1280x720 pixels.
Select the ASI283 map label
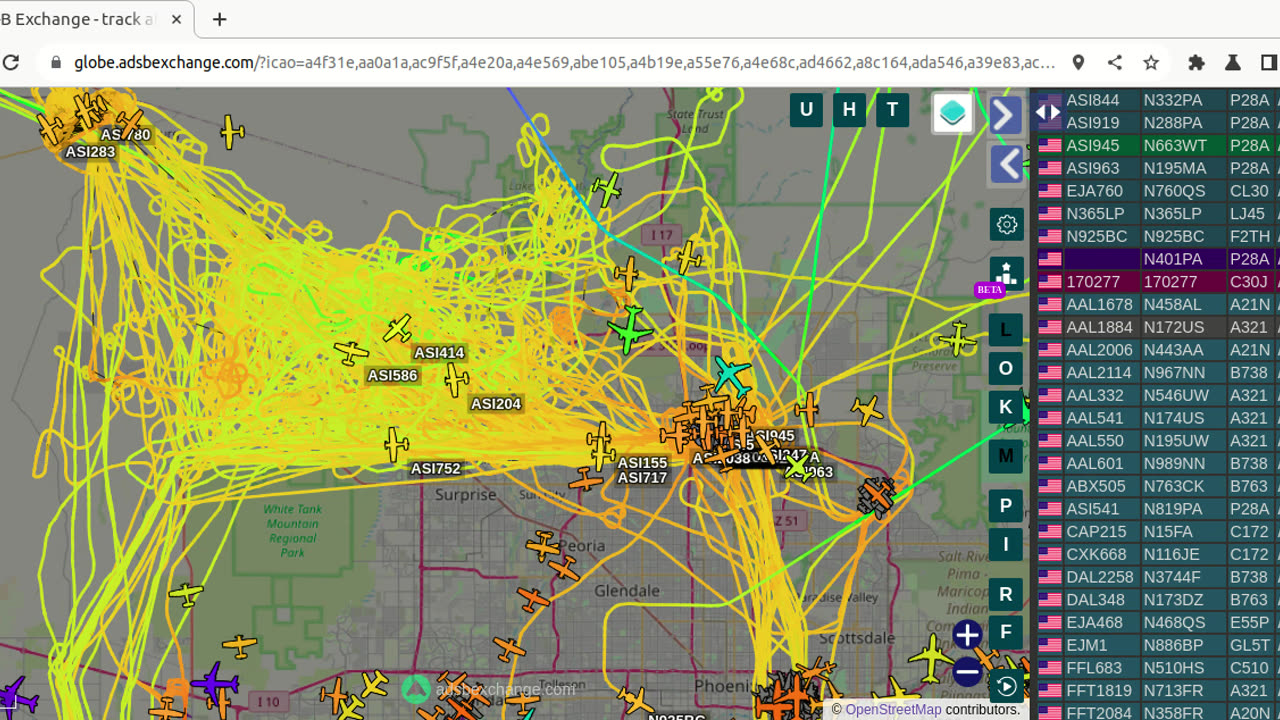(x=90, y=152)
